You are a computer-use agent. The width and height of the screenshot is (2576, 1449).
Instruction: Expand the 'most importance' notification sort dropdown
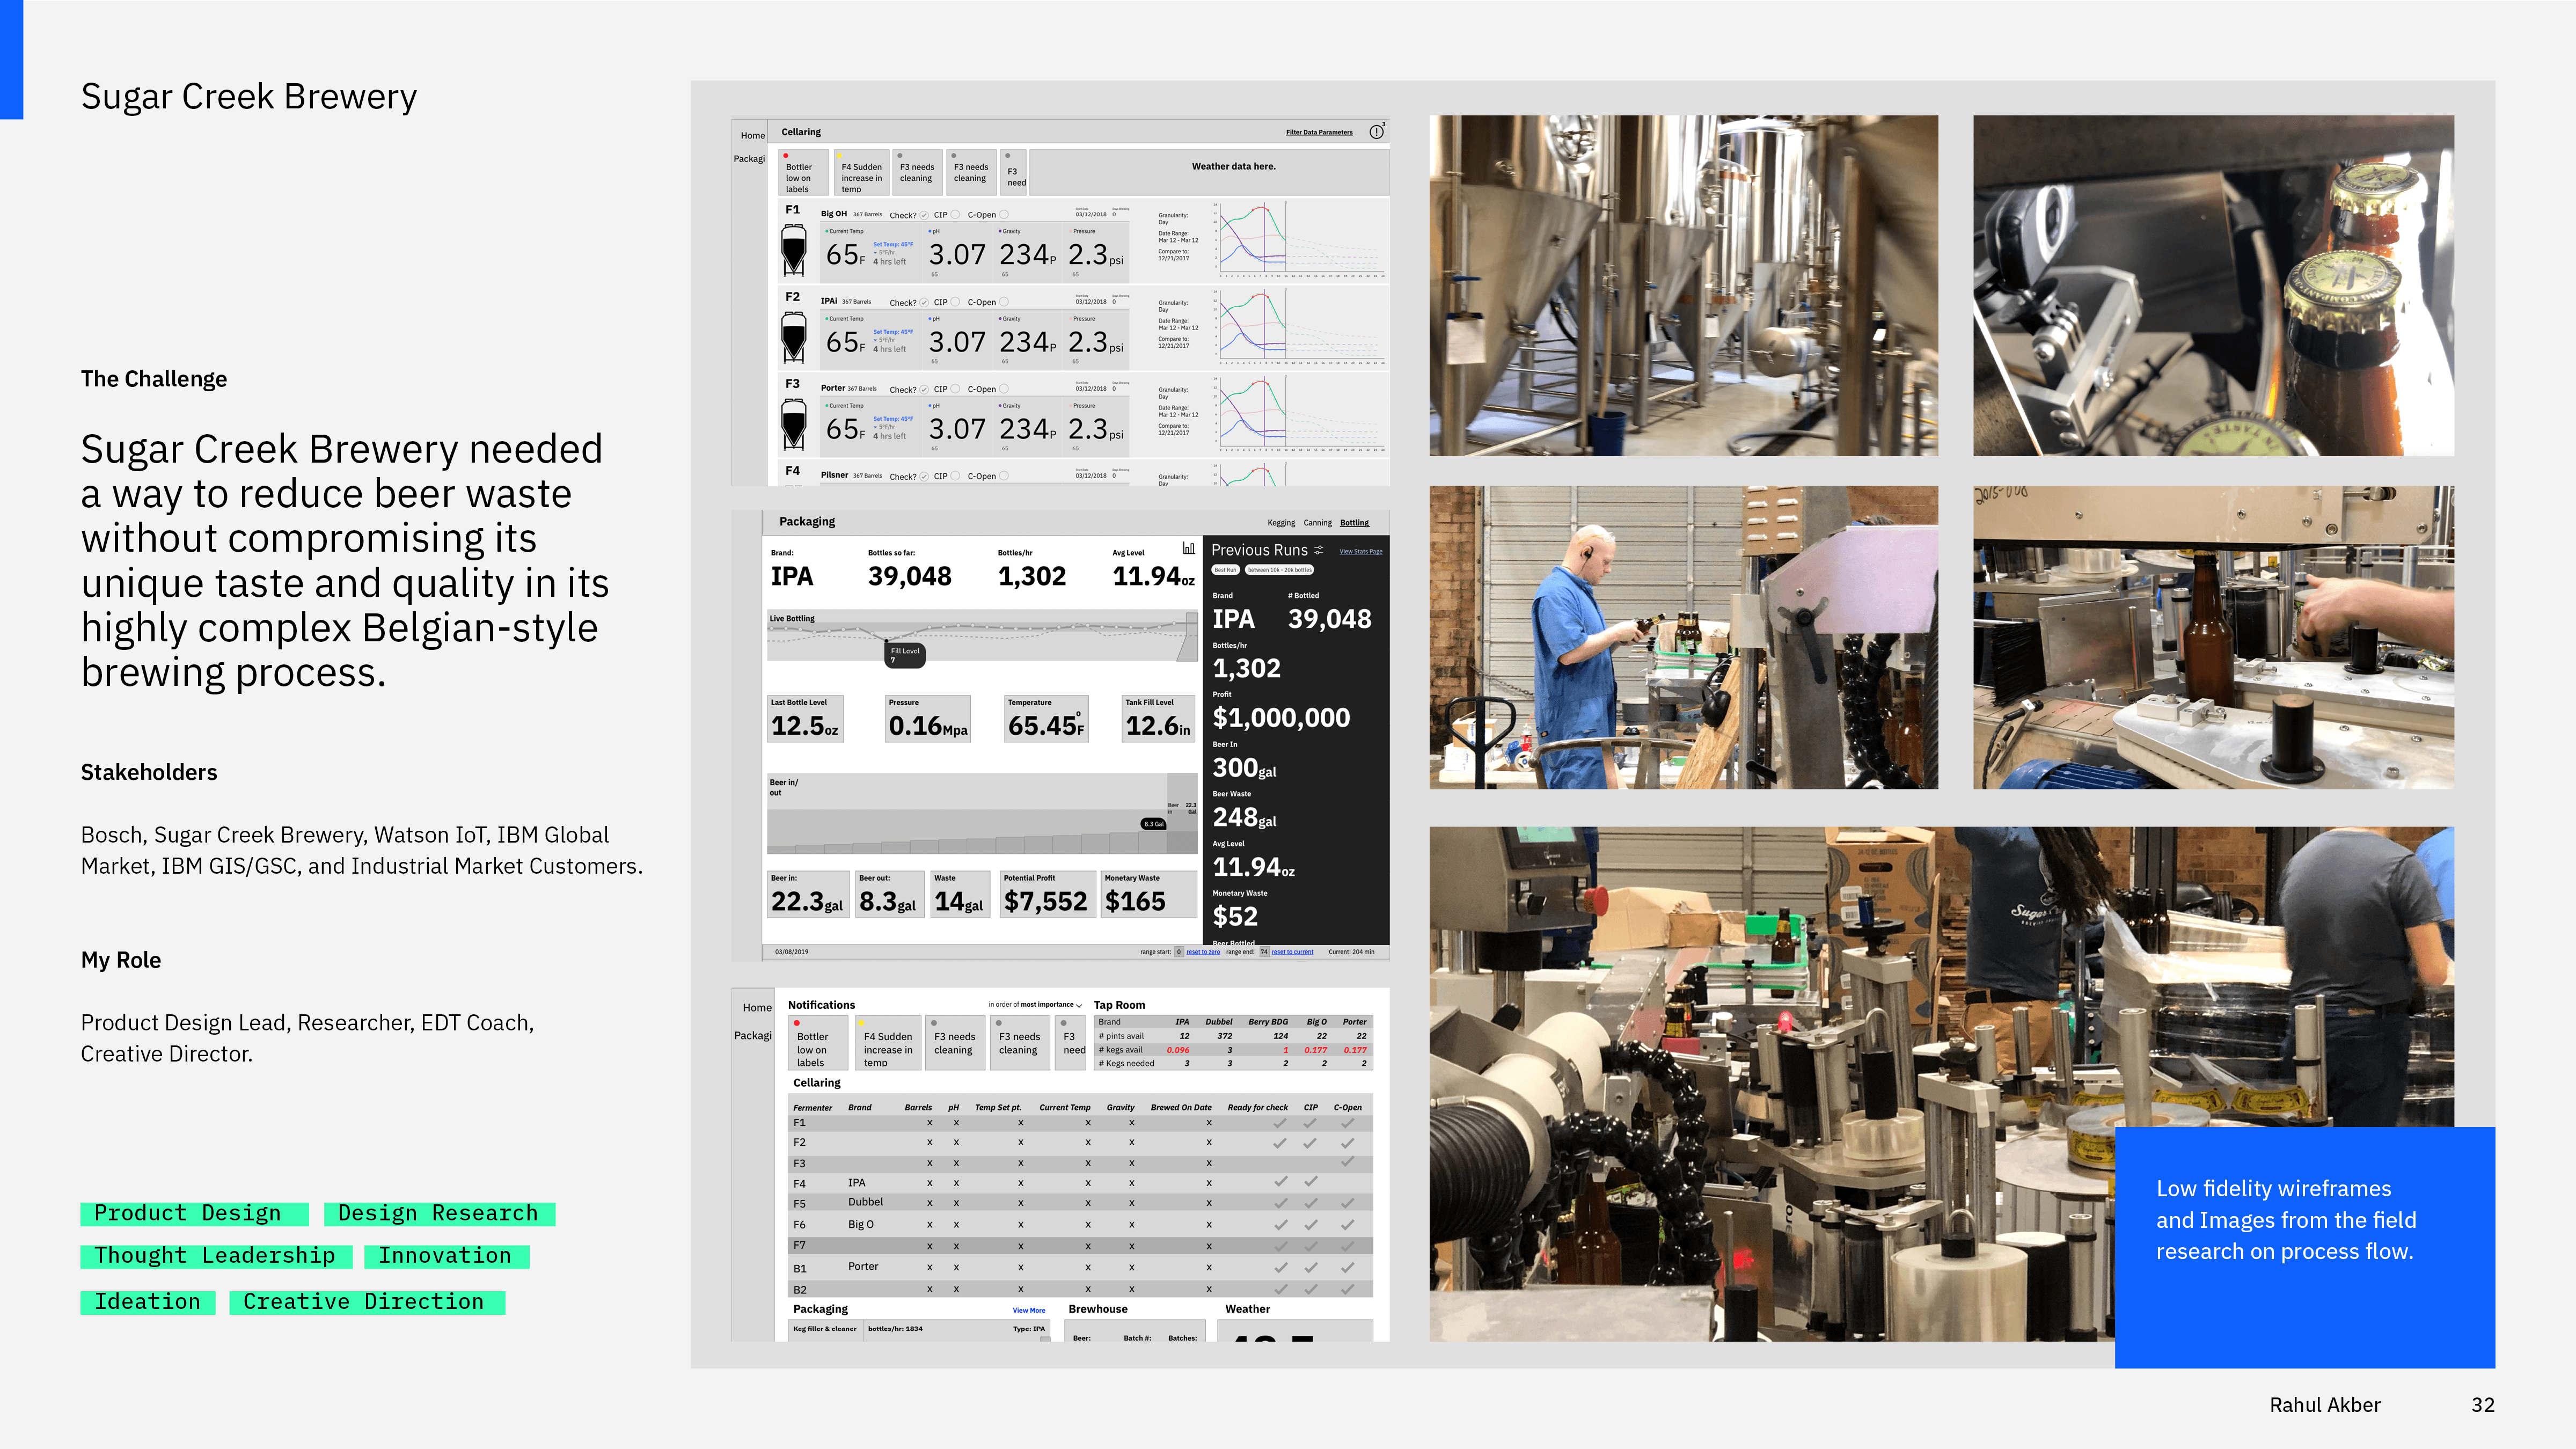point(1078,1005)
